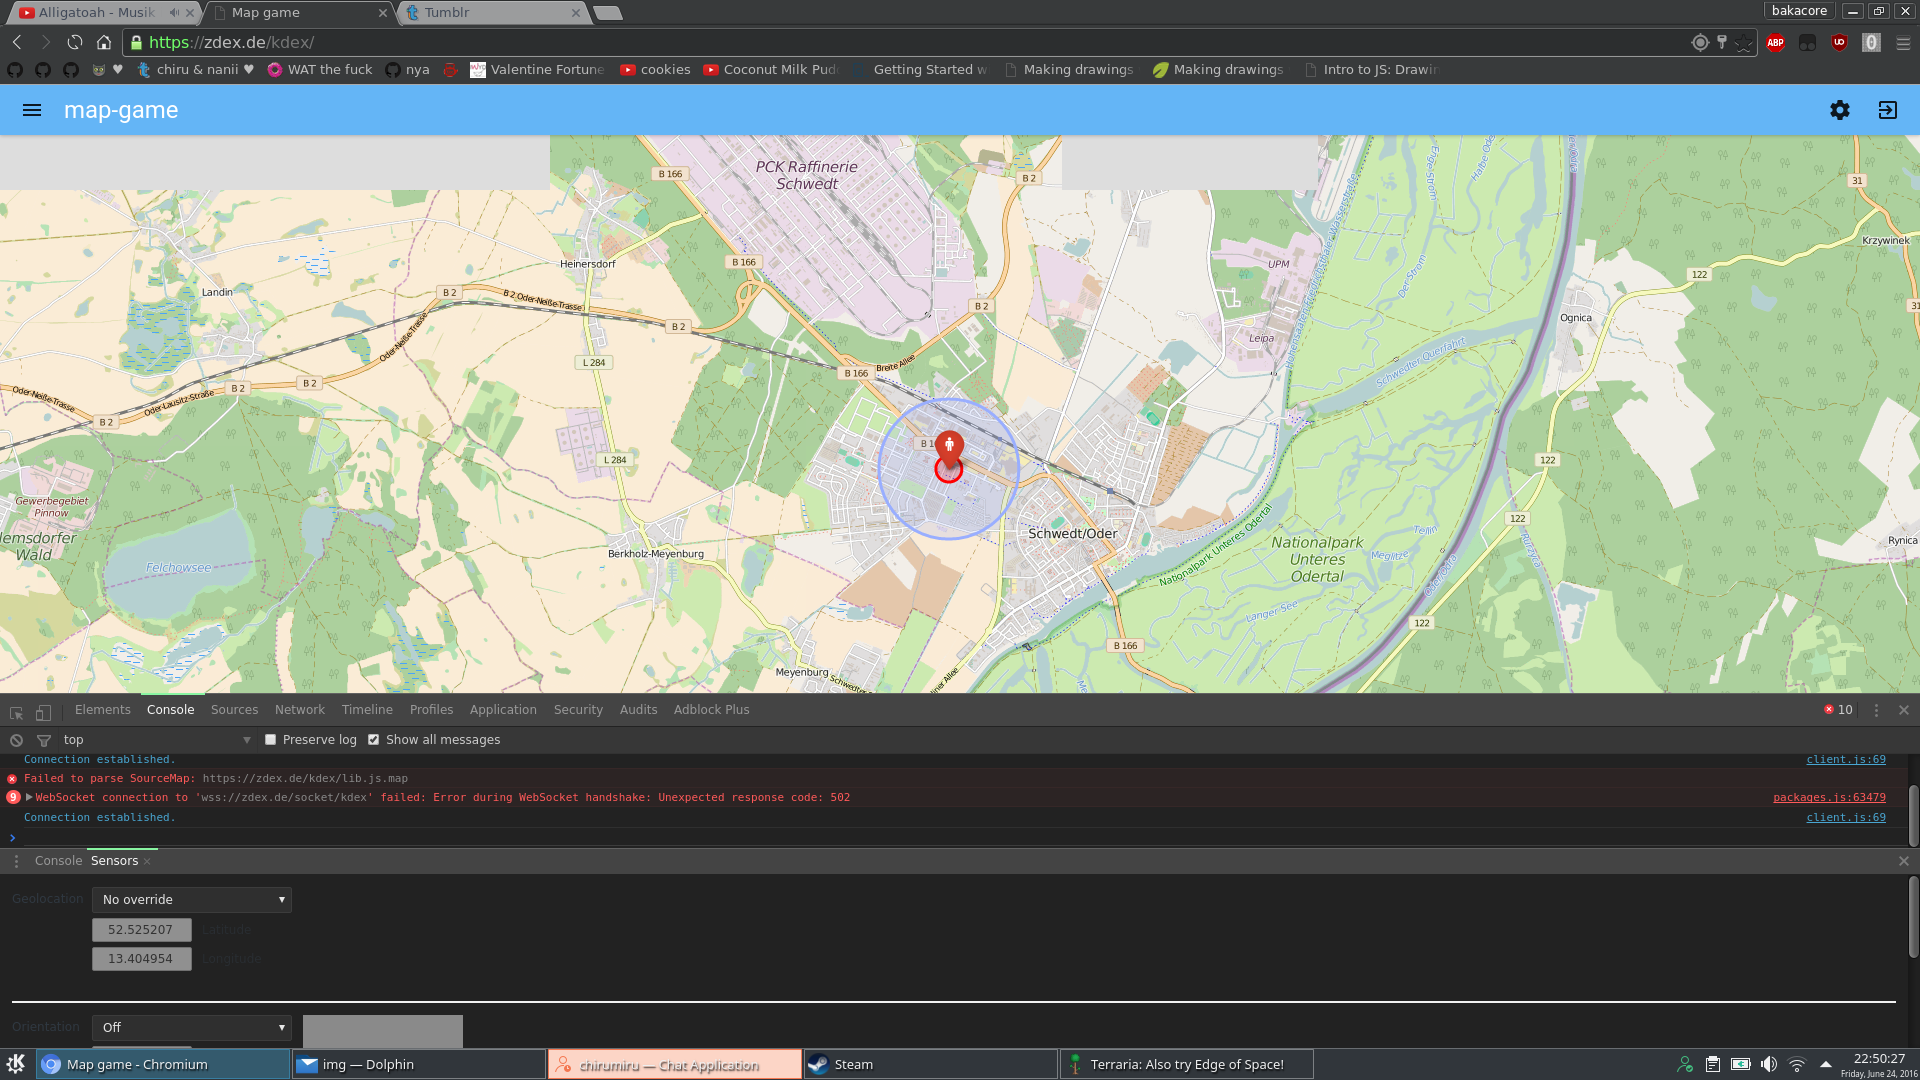Close the Sensors drawer tab
This screenshot has height=1080, width=1920.
(x=147, y=861)
